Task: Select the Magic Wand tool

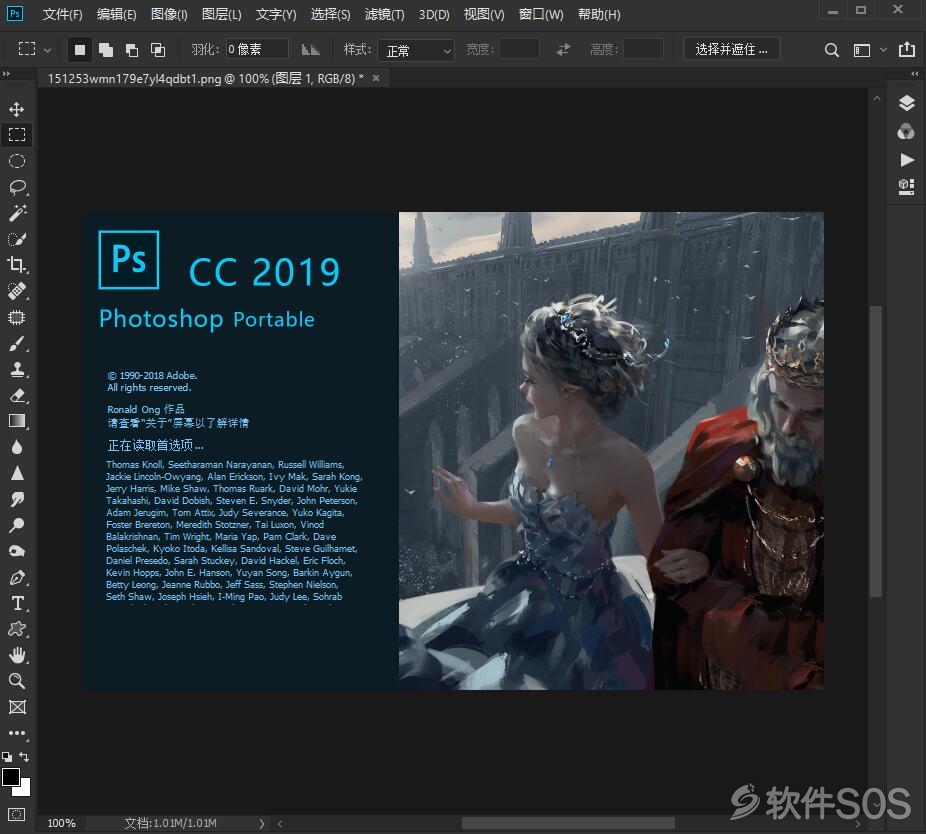Action: click(17, 213)
